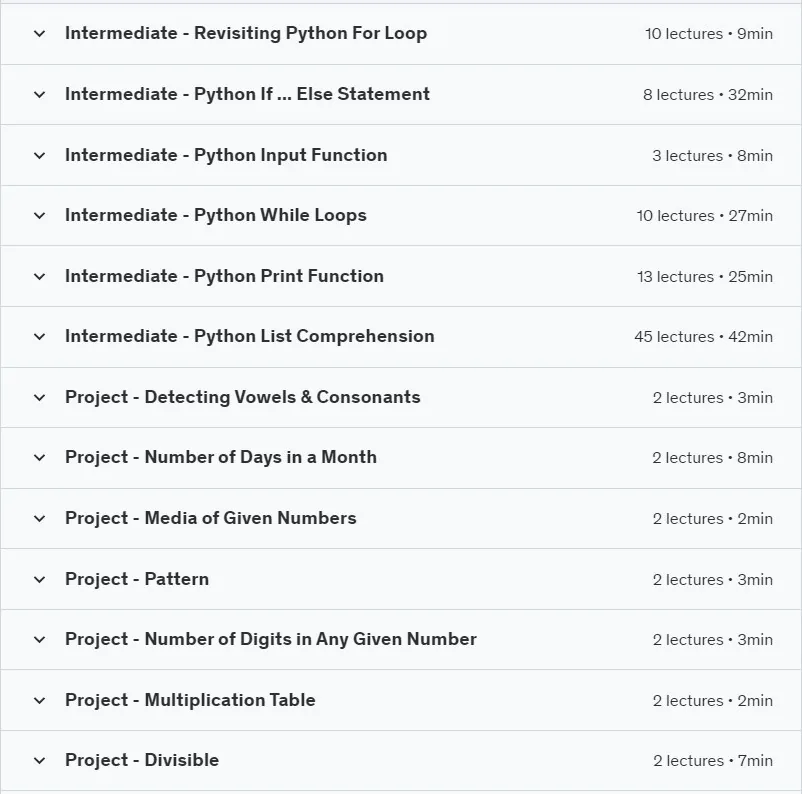
Task: Click chevron beside Media of Given Numbers
Action: tap(39, 519)
